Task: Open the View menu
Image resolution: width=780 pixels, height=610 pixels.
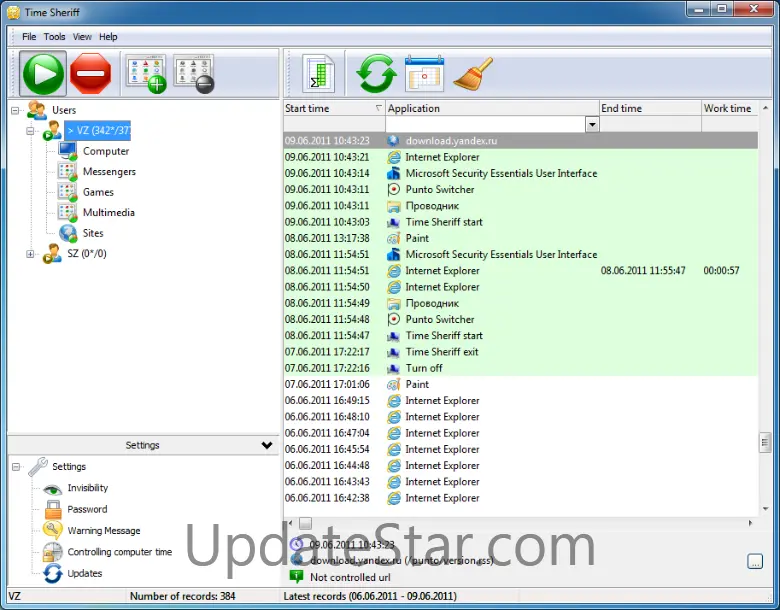Action: coord(82,37)
